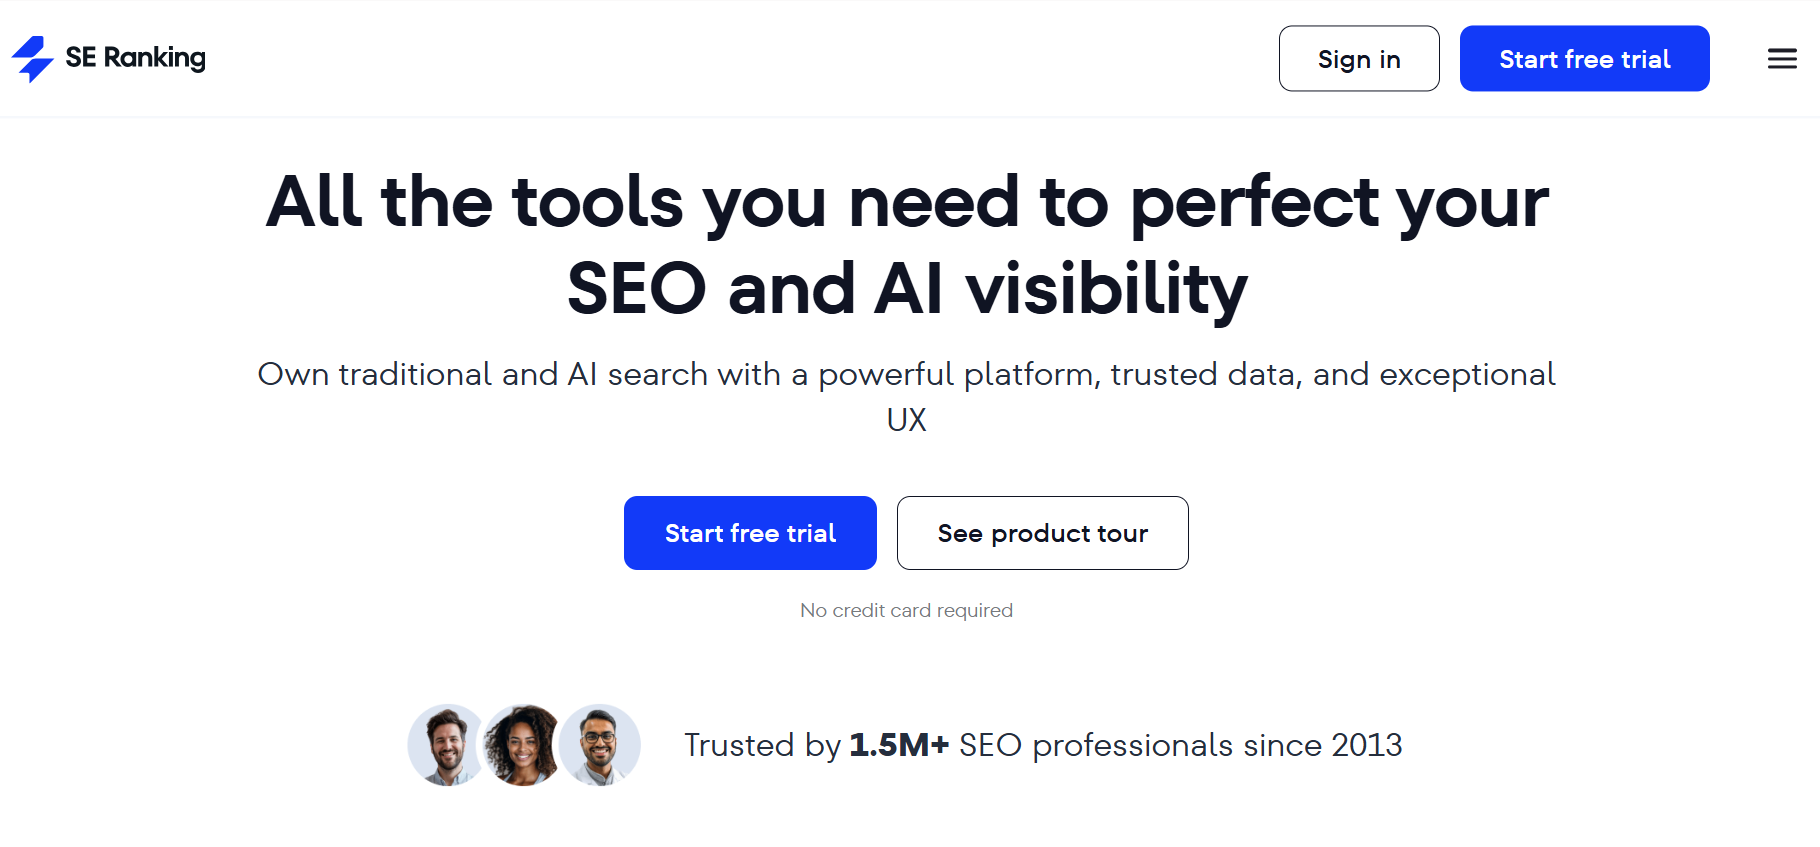
Task: Click the "SEO and AI visibility" headline line
Action: click(x=906, y=288)
